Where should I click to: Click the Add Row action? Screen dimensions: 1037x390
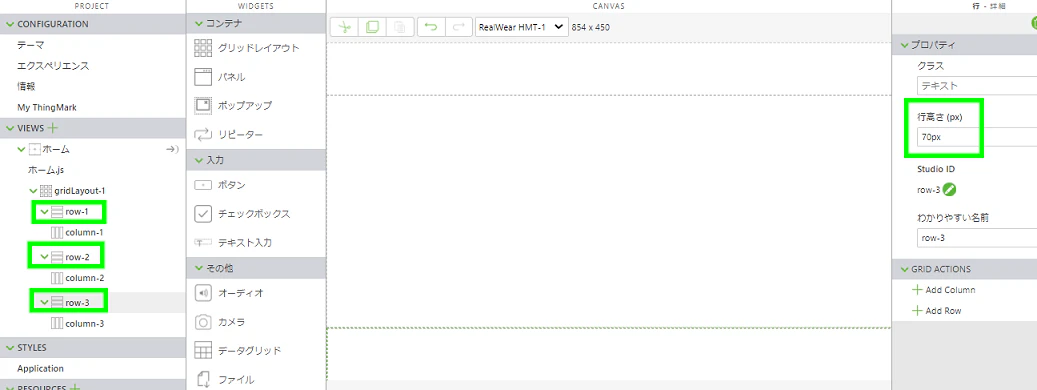coord(944,311)
